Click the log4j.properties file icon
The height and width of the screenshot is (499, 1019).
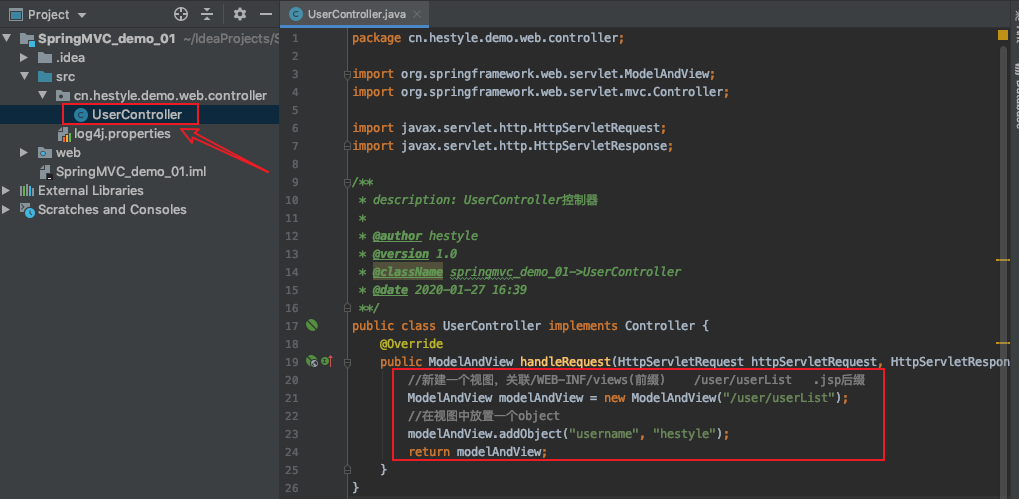tap(64, 134)
